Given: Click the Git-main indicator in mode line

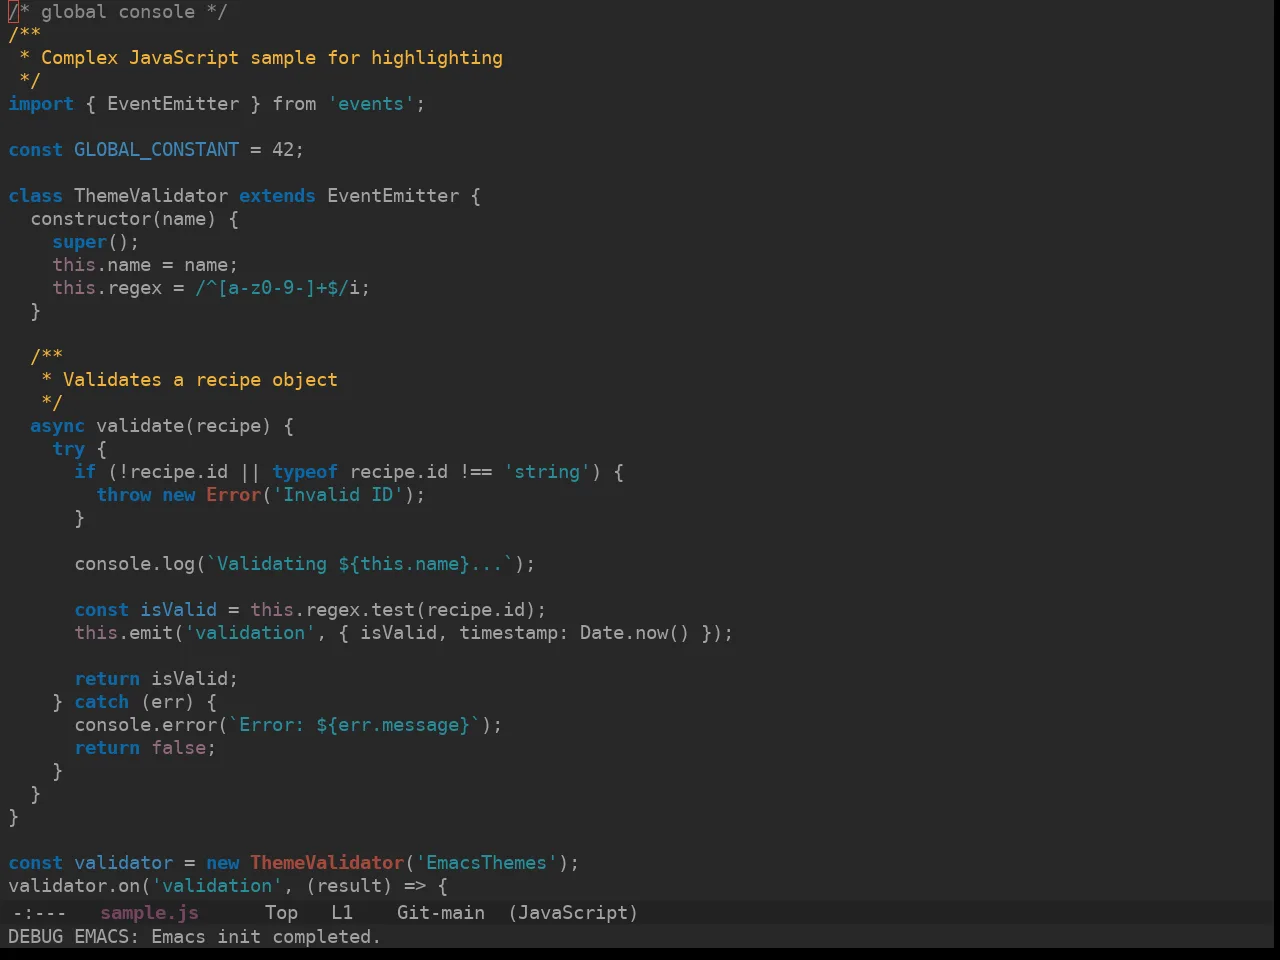Looking at the screenshot, I should (x=441, y=913).
